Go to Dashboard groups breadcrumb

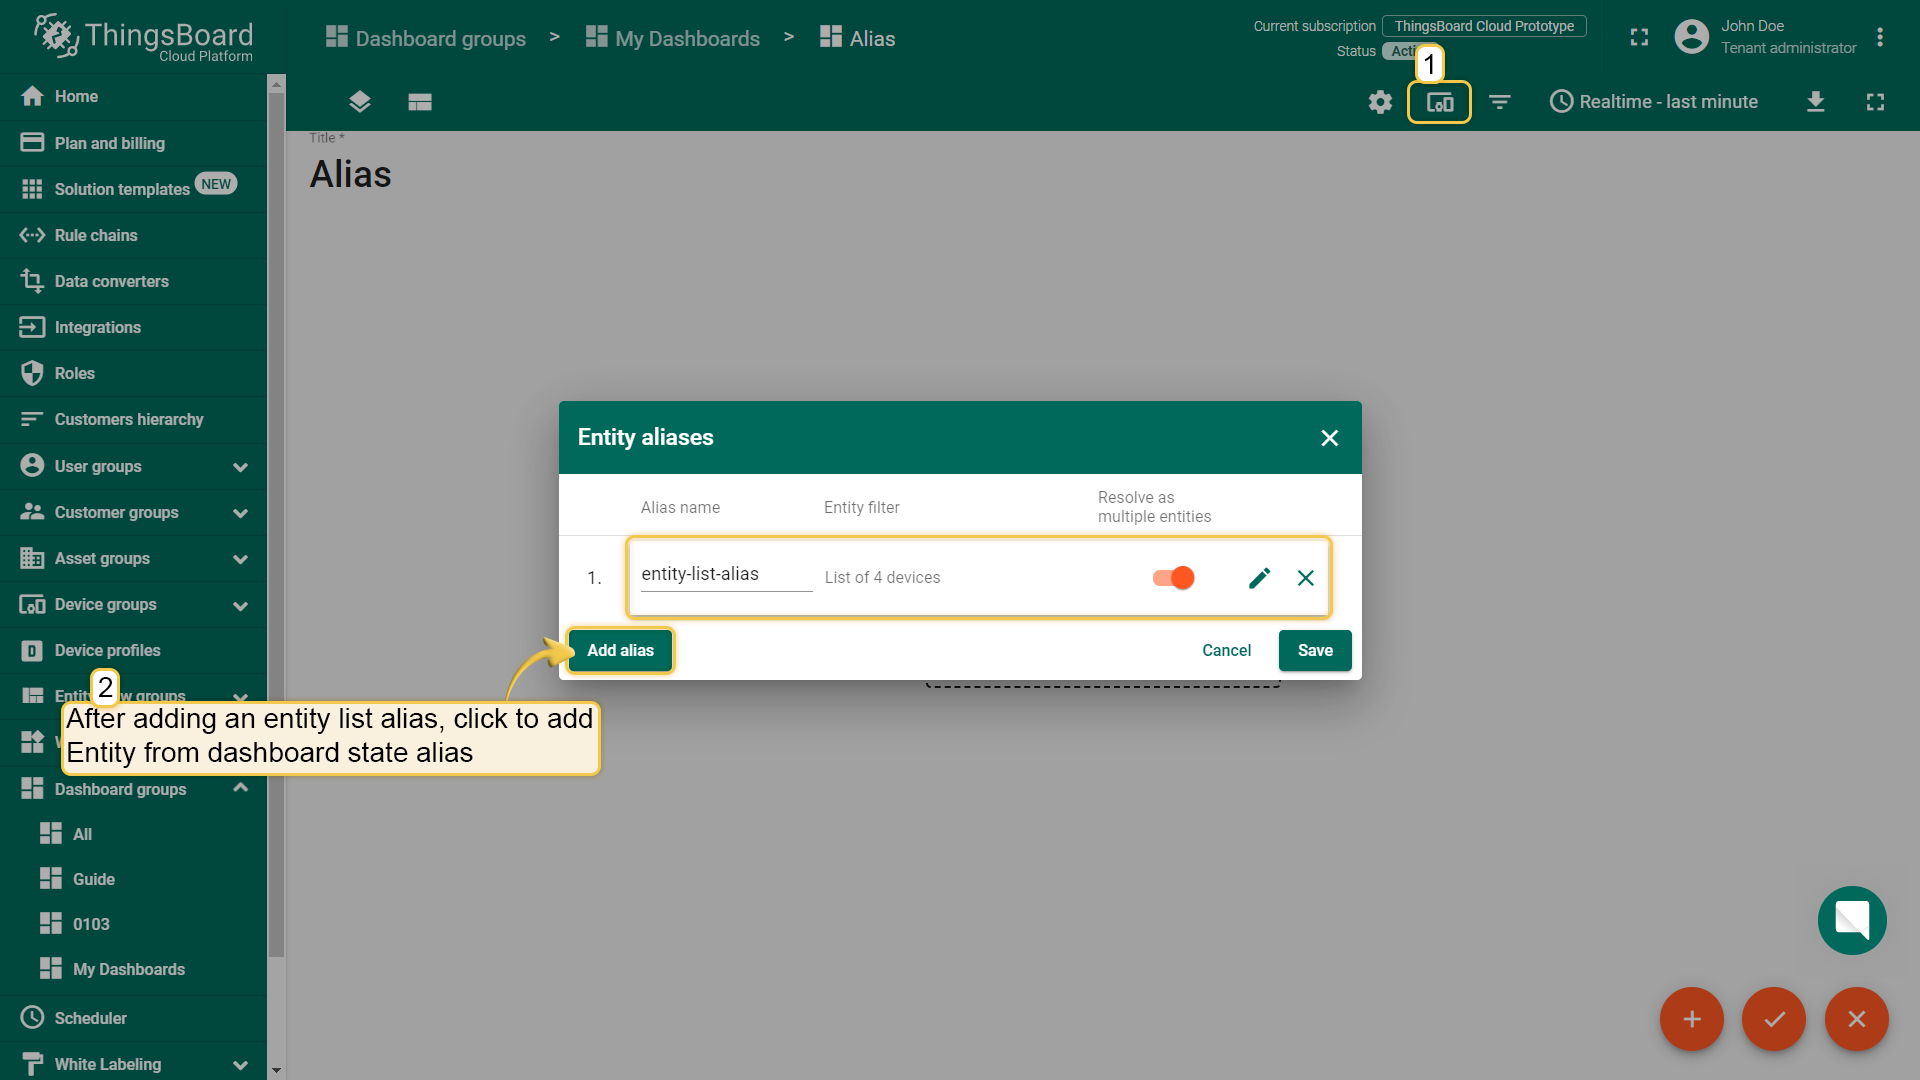[426, 38]
